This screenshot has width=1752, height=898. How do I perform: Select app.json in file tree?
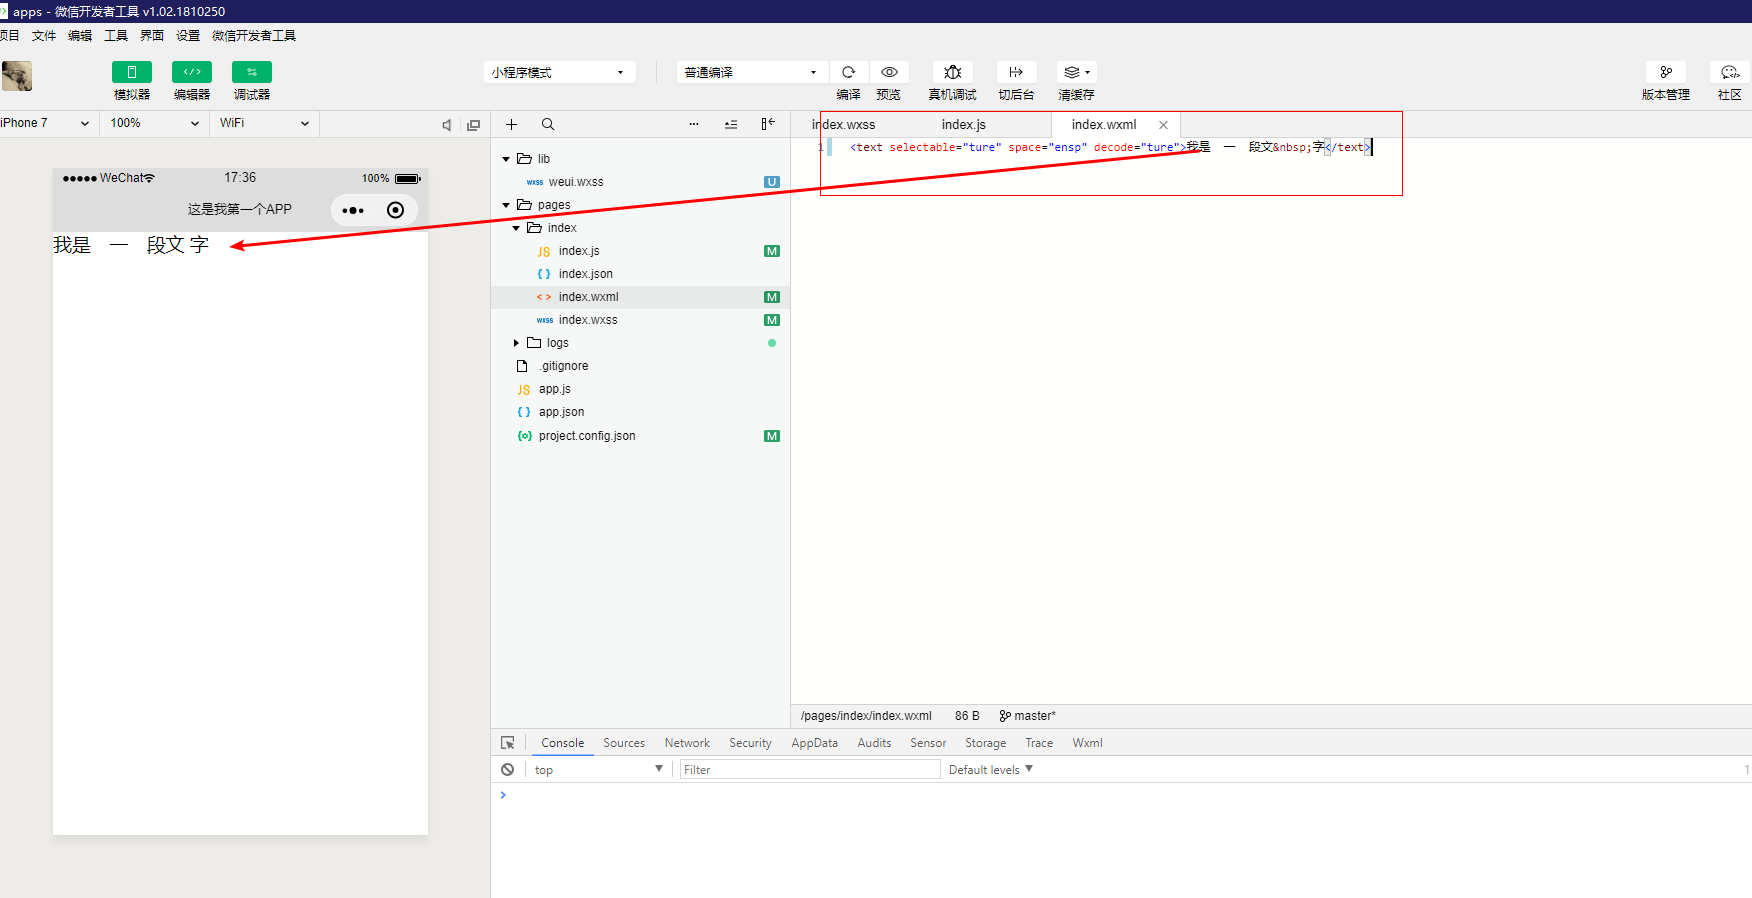click(x=561, y=412)
